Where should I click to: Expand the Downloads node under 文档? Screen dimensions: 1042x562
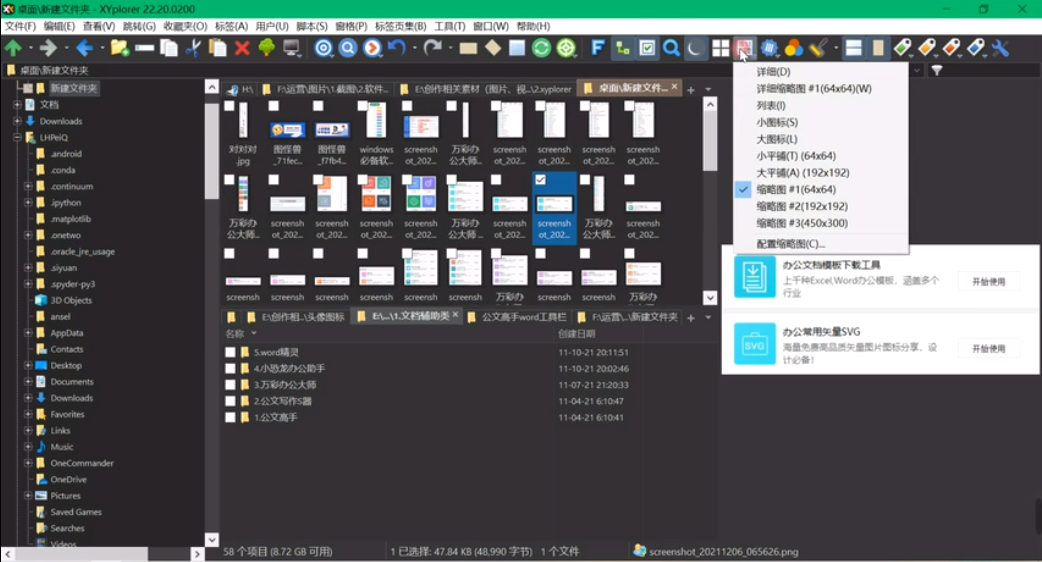click(17, 121)
